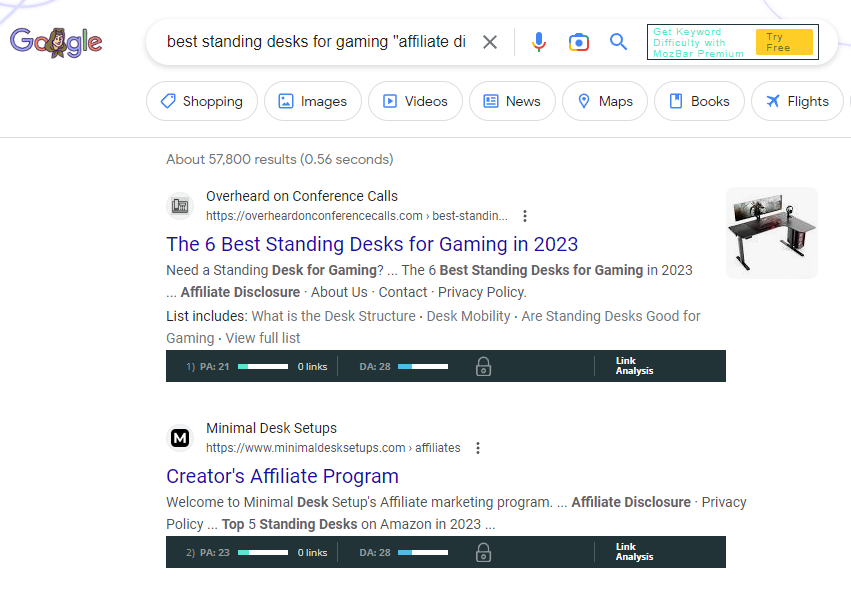
Task: Click 0 links in first MozBar
Action: click(312, 367)
